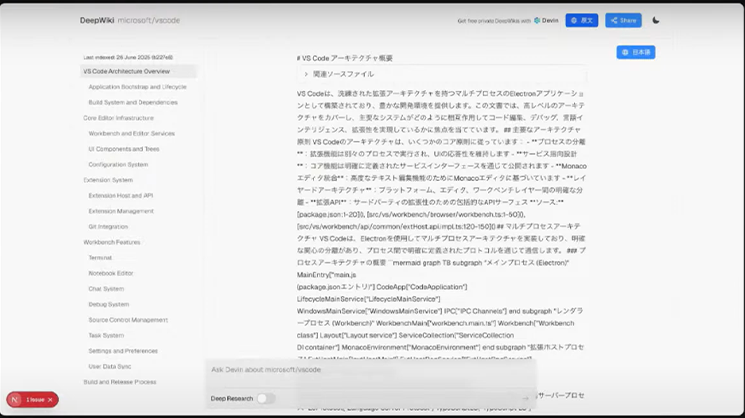This screenshot has height=418, width=745.
Task: Open Source Control Management page
Action: point(128,320)
